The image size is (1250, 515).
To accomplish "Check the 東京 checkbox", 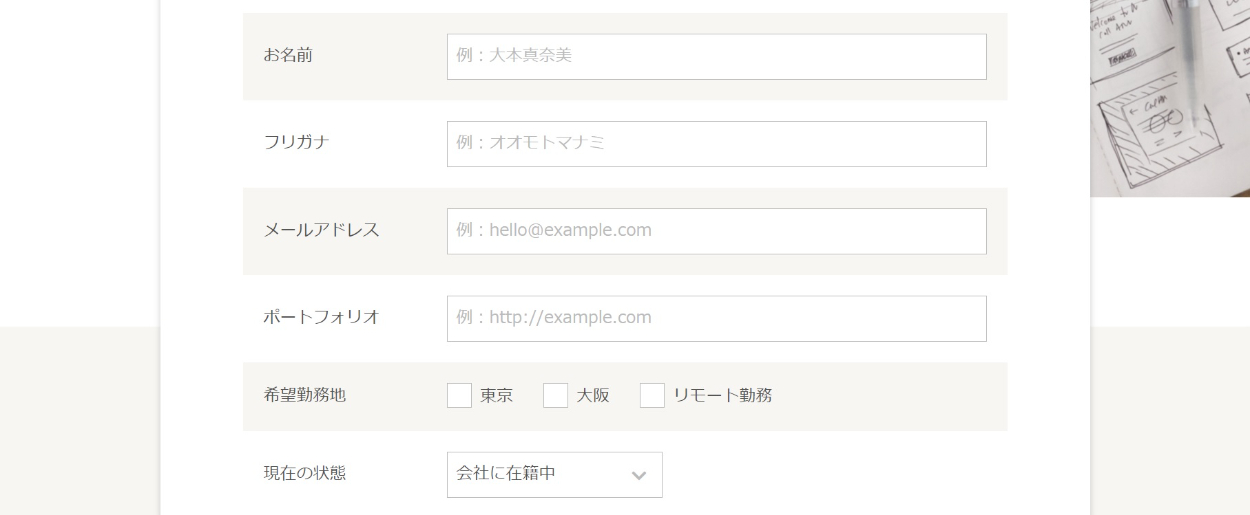I will [459, 396].
